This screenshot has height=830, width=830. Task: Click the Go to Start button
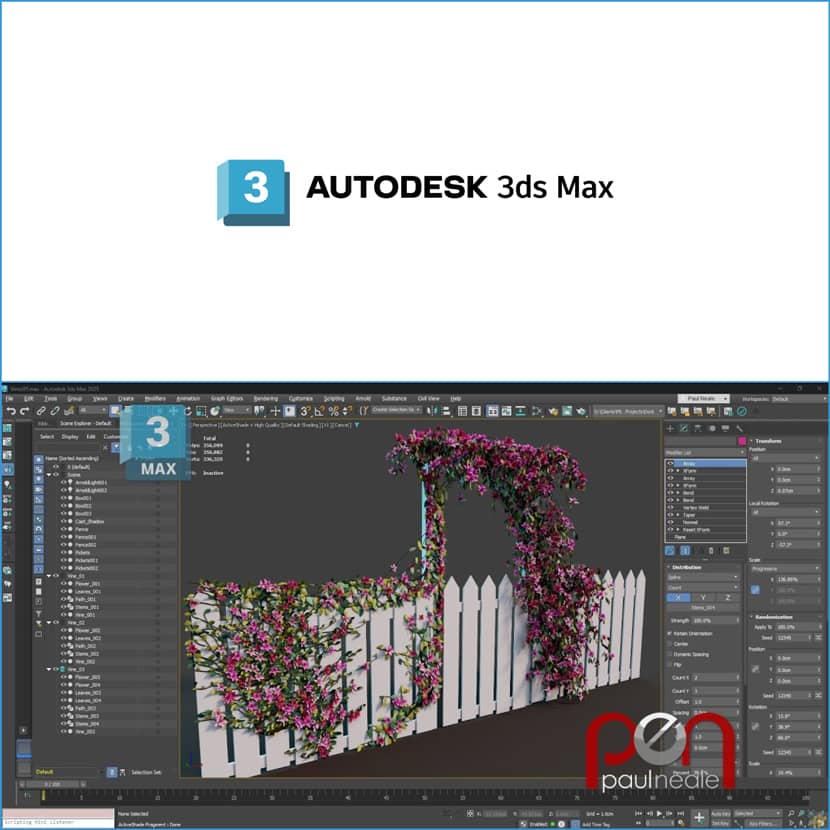click(638, 814)
